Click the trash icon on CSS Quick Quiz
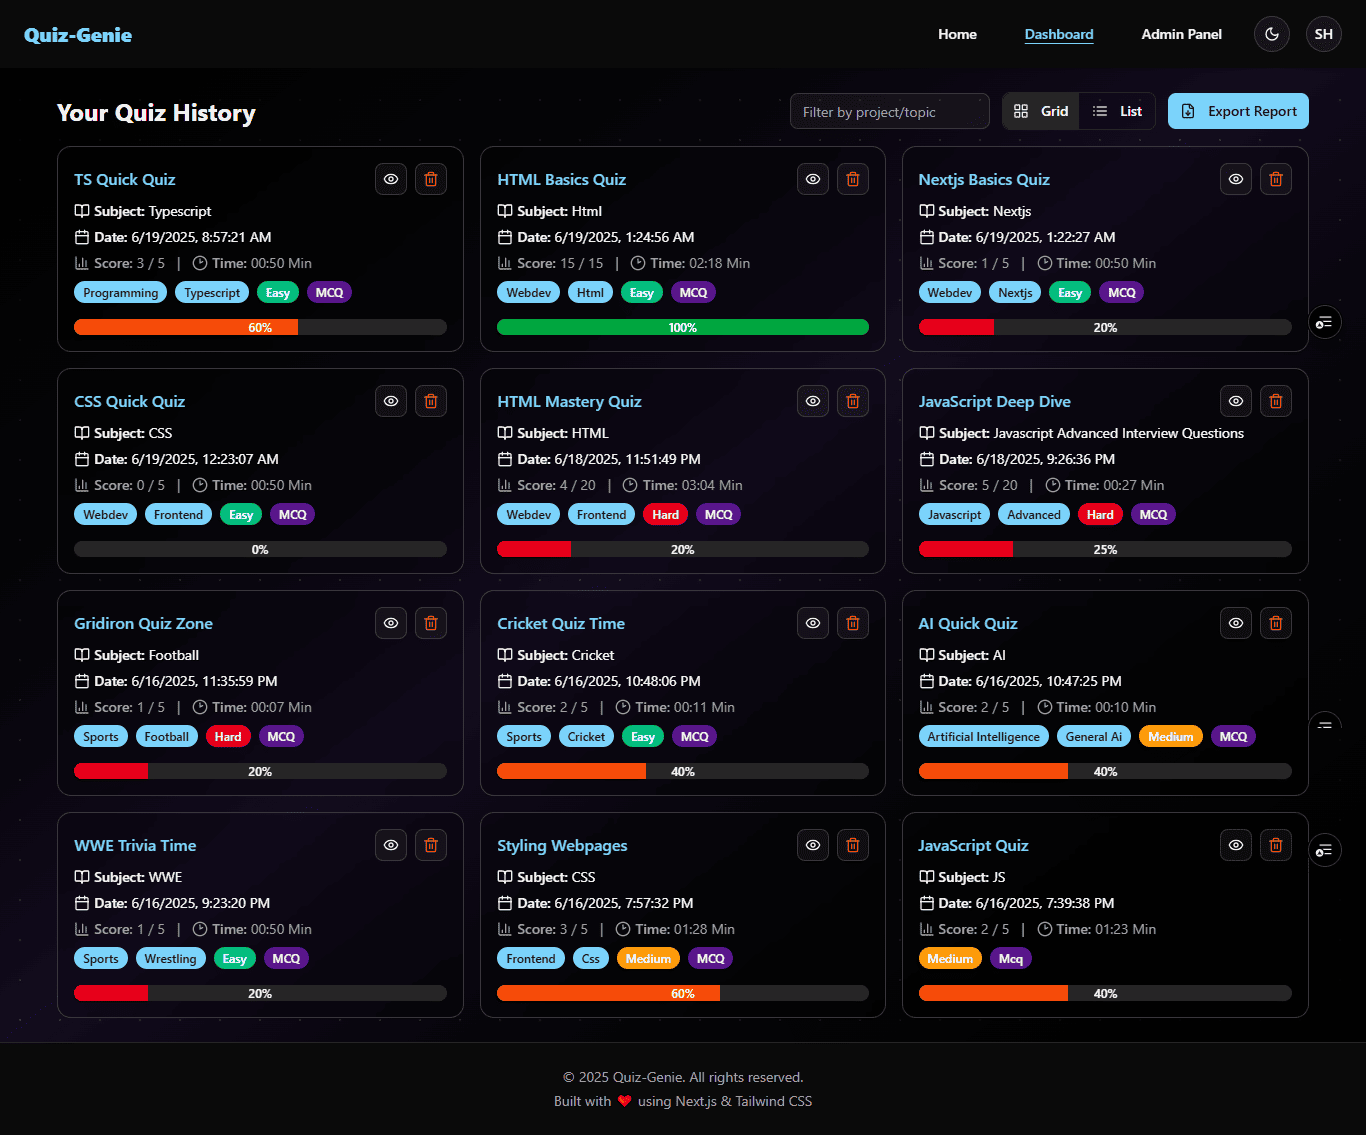The image size is (1366, 1135). [431, 401]
